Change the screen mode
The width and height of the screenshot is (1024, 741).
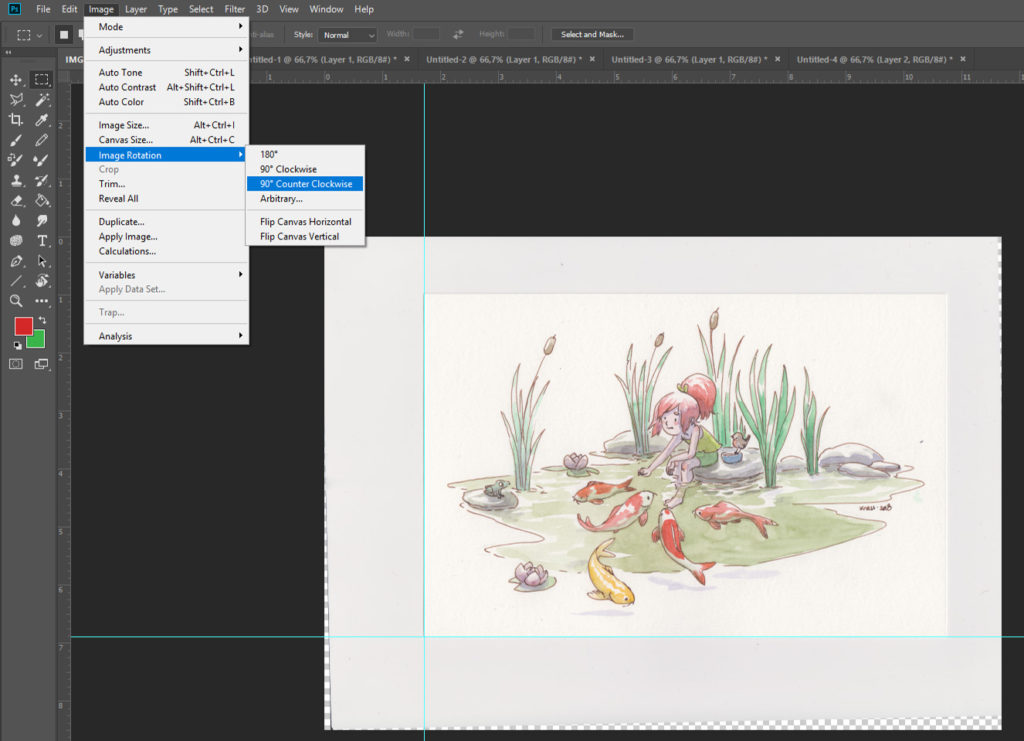(42, 364)
